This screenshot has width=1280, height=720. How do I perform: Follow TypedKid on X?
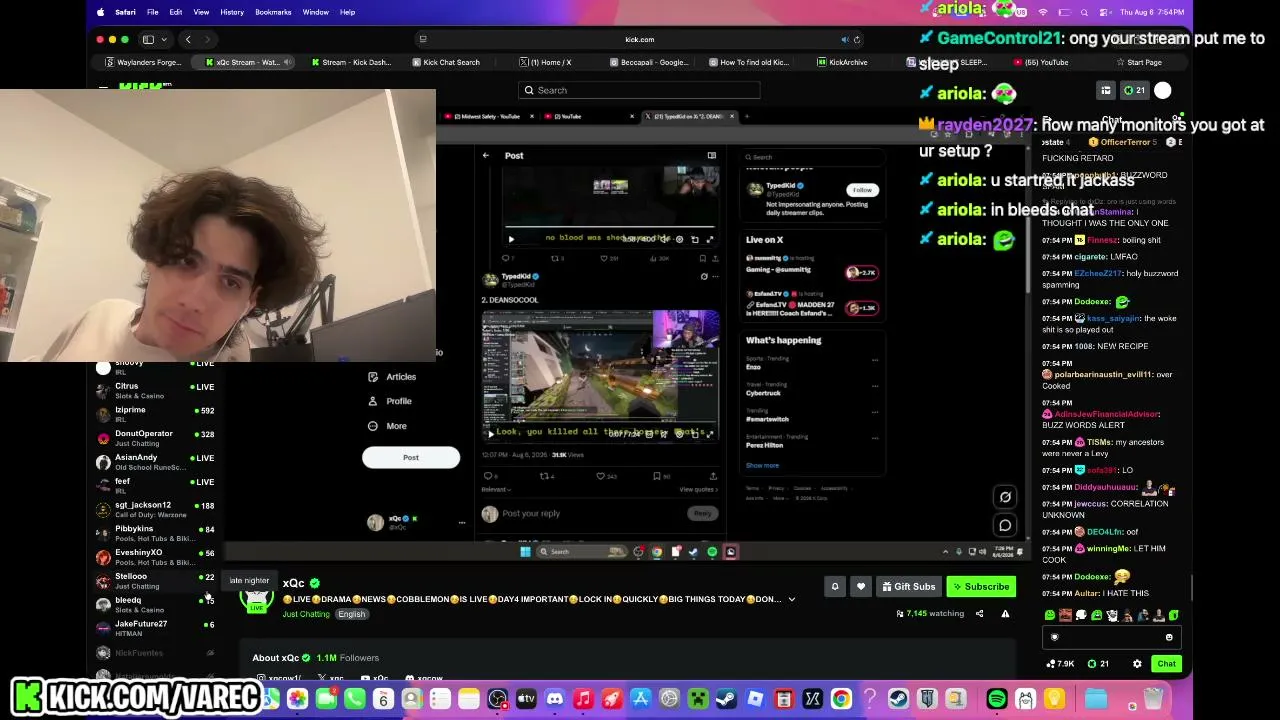(x=861, y=190)
